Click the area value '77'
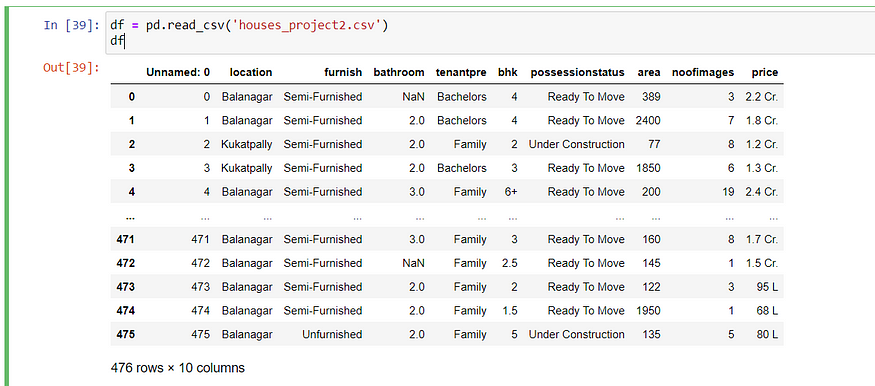Viewport: 875px width, 386px height. 654,144
